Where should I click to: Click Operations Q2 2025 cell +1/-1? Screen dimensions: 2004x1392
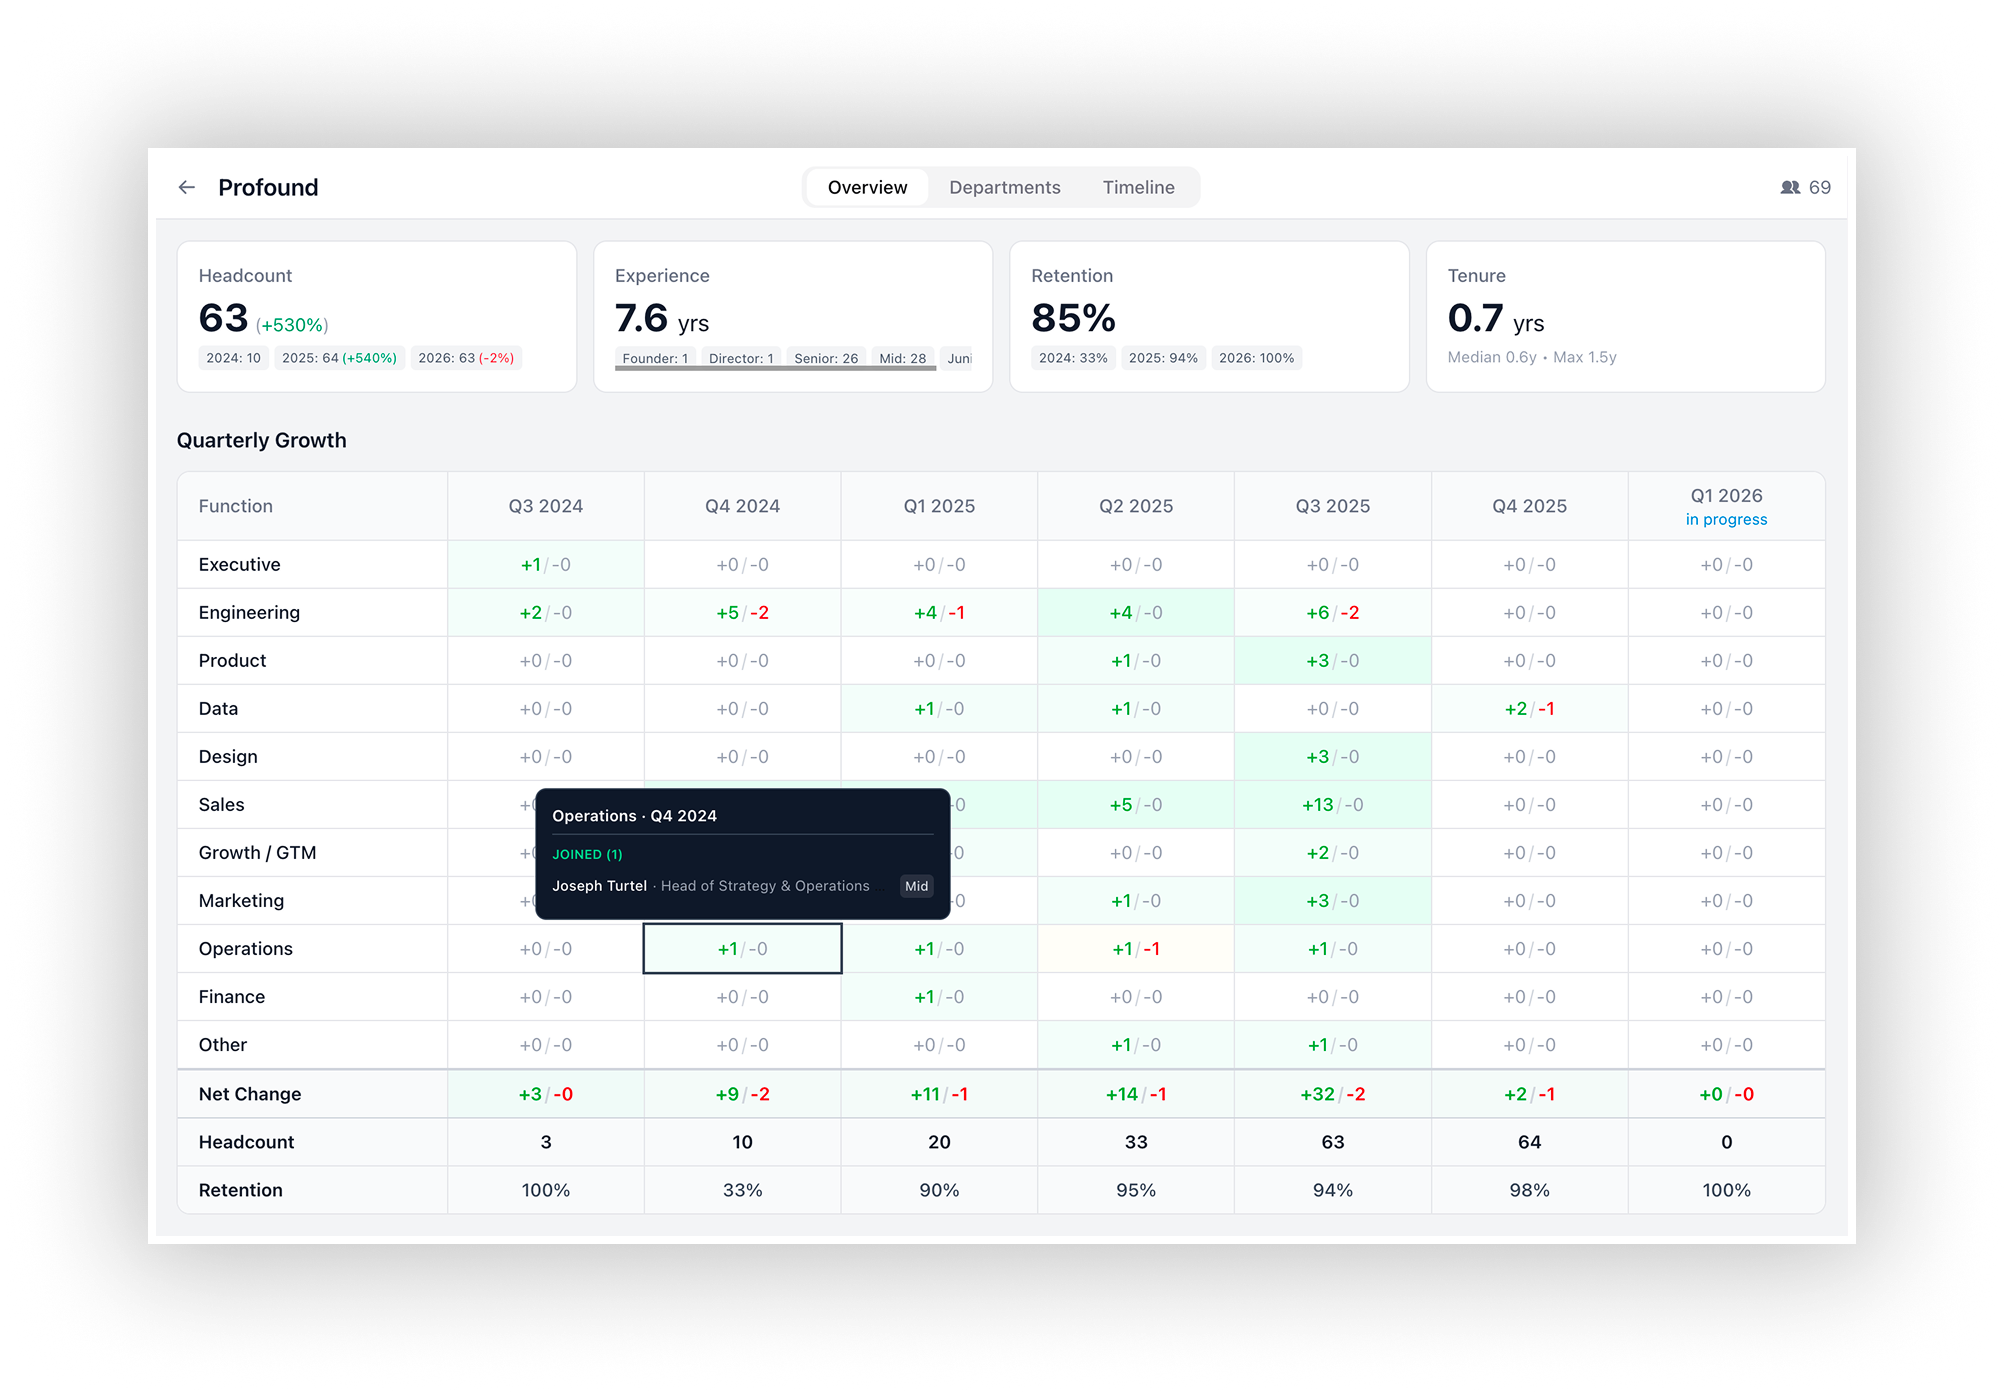click(x=1135, y=949)
